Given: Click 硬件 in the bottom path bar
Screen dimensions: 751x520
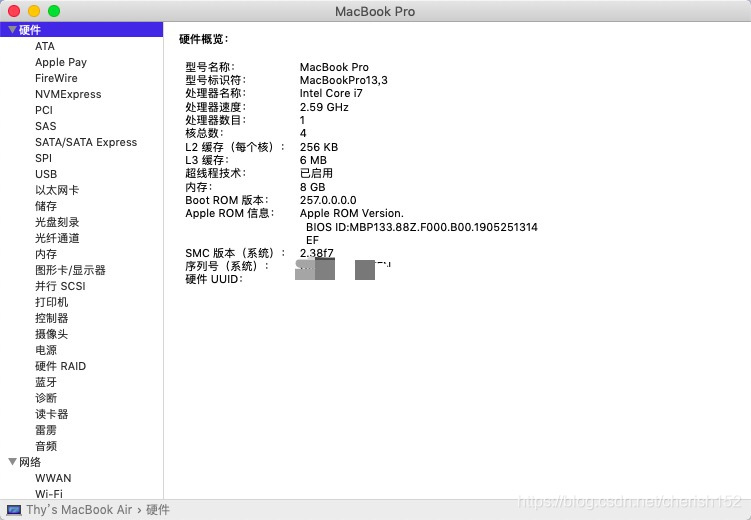Looking at the screenshot, I should [158, 510].
